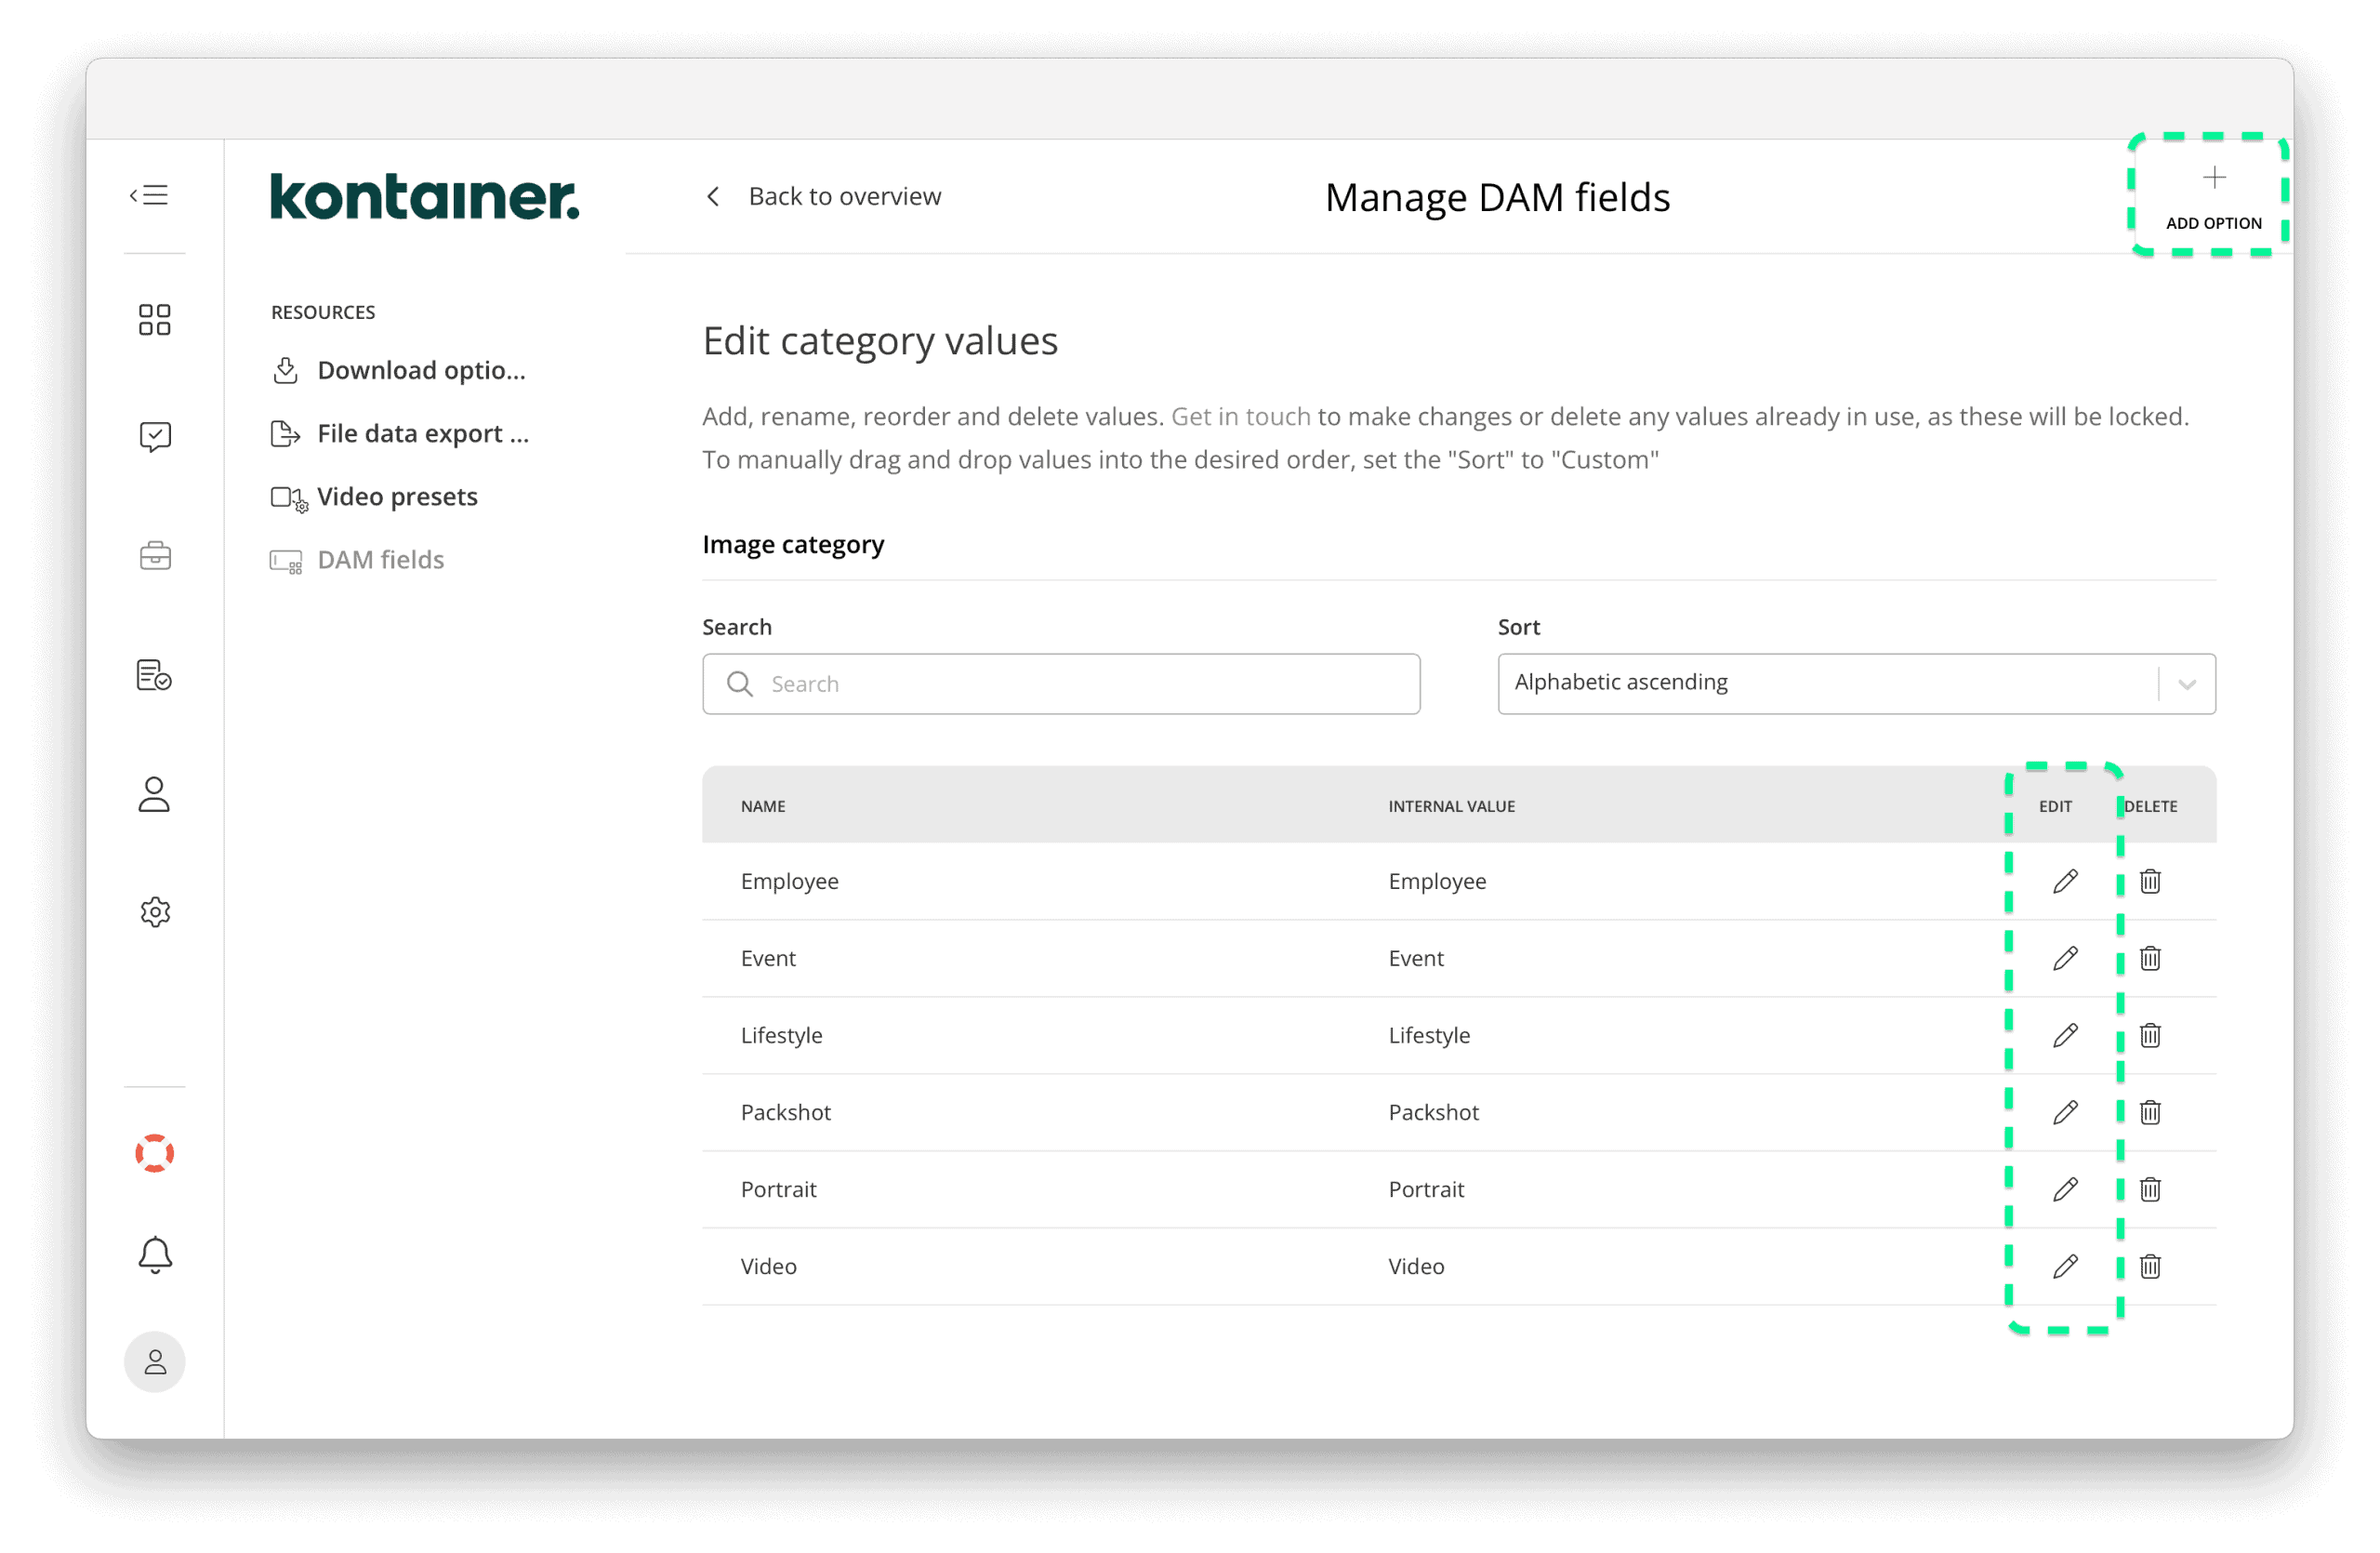
Task: Click the approvals chat bubble icon
Action: point(155,436)
